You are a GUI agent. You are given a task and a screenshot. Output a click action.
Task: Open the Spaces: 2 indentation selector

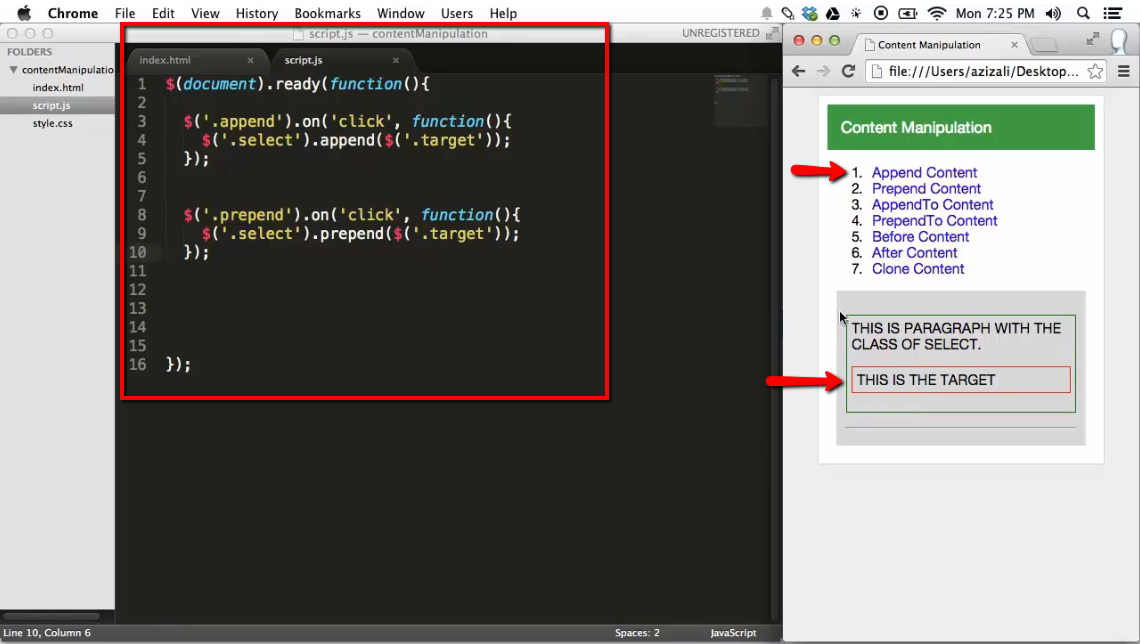click(637, 632)
